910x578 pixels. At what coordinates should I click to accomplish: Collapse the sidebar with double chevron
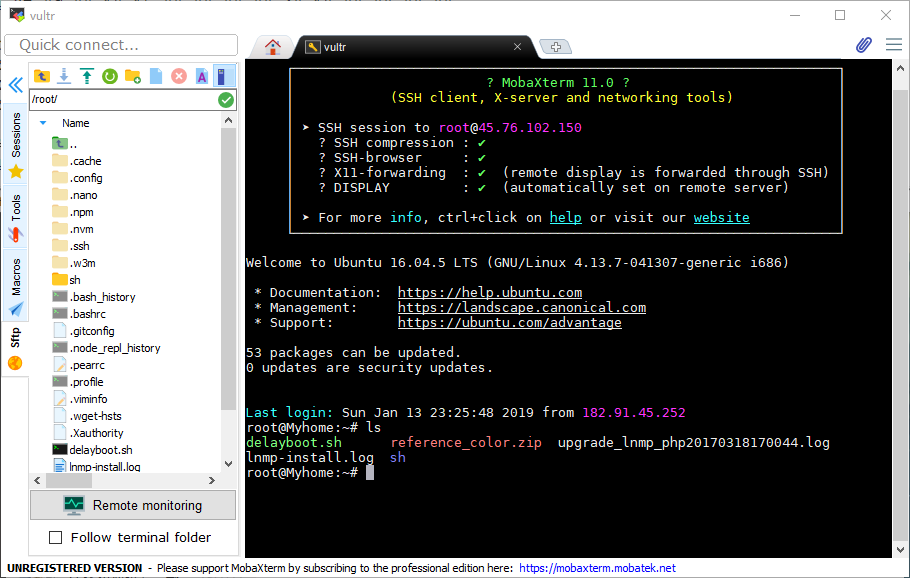click(15, 85)
